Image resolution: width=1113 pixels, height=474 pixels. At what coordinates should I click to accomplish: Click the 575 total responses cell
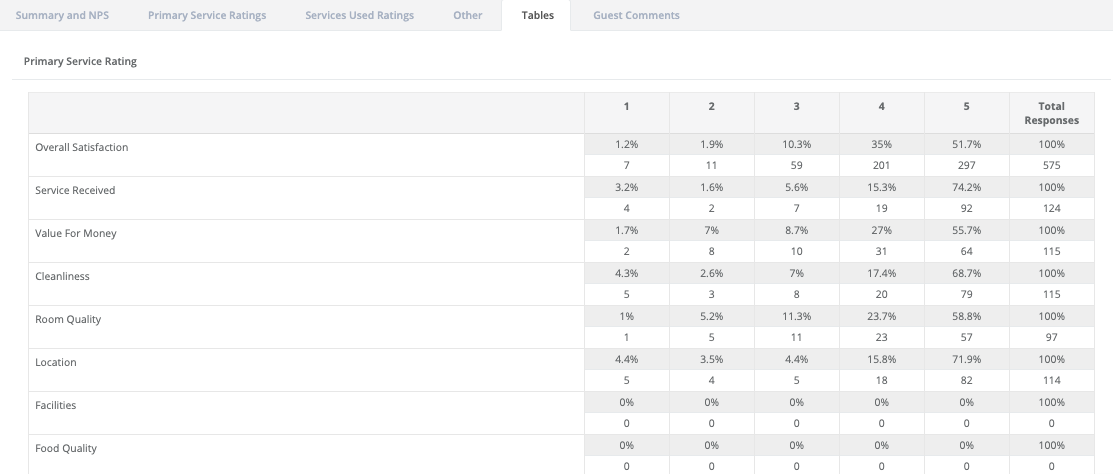click(x=1051, y=166)
